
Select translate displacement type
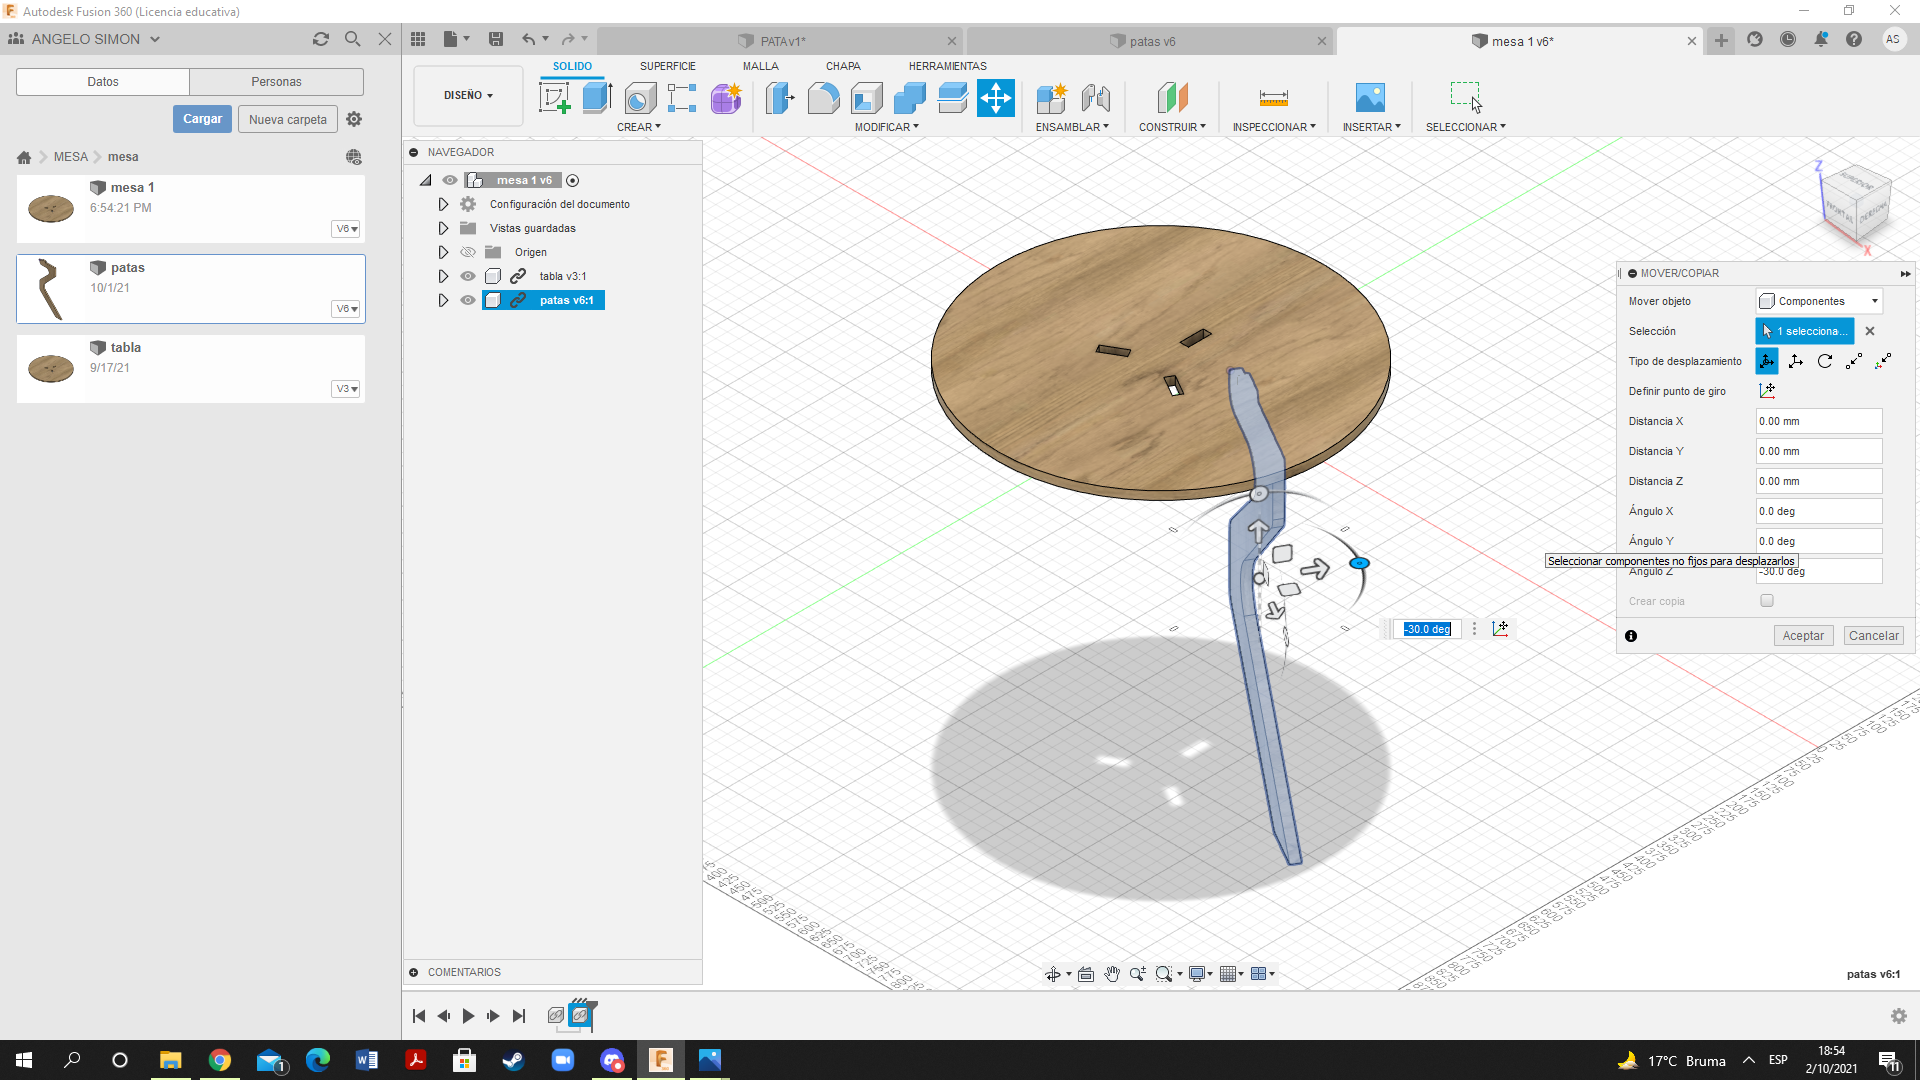tap(1796, 361)
